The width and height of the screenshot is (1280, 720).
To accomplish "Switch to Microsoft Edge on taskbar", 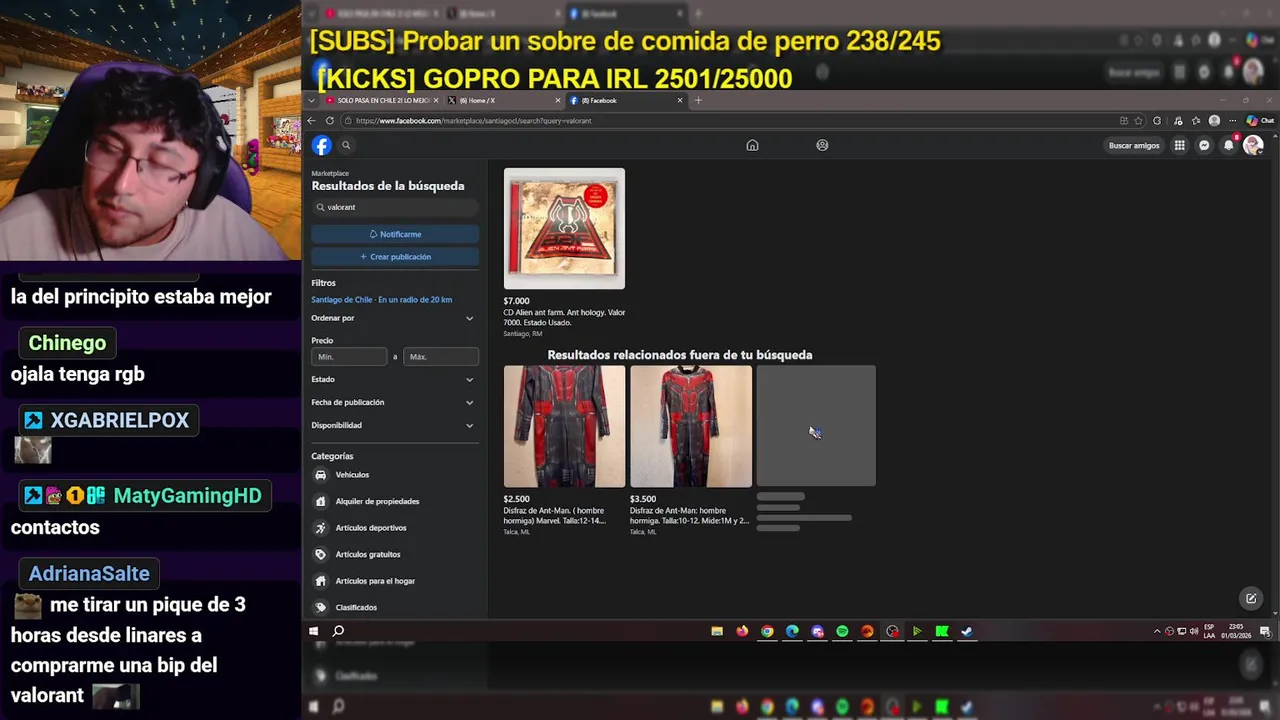I will point(792,631).
